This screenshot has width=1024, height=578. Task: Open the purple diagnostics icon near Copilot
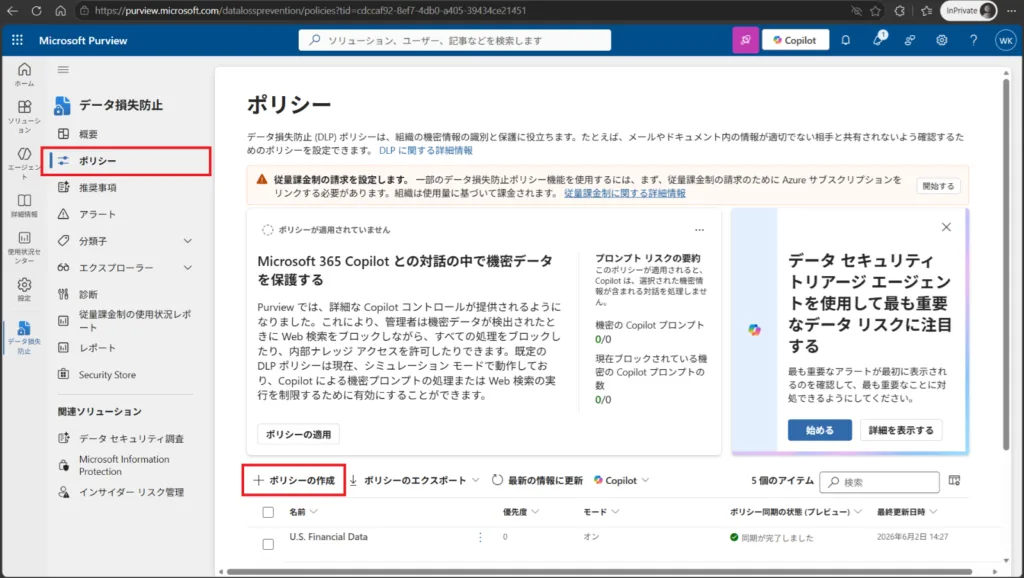tap(745, 40)
